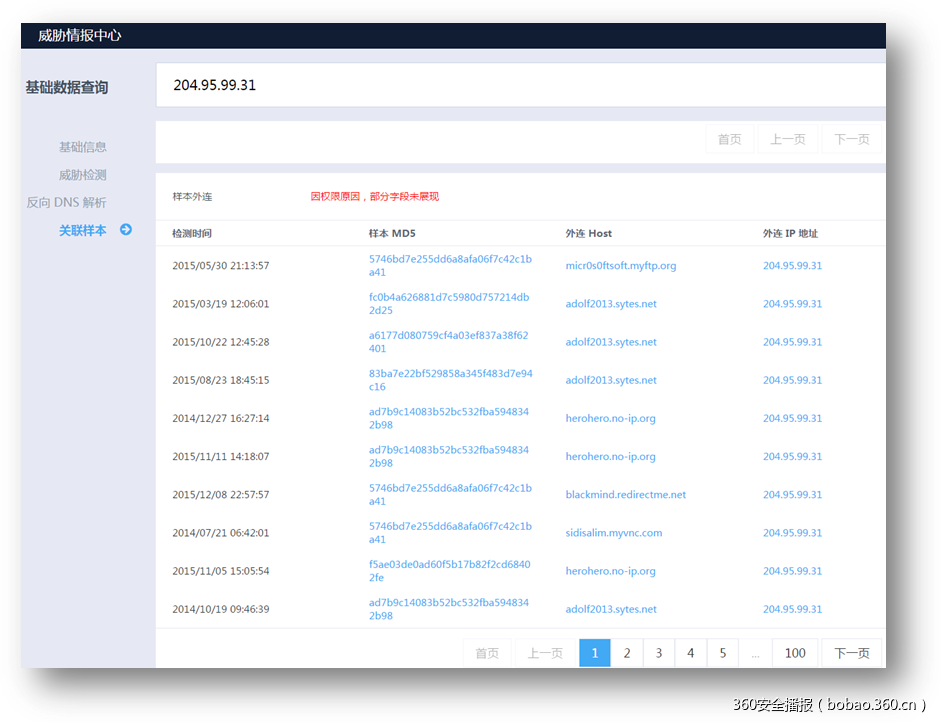Go to page 1 in pagination
The image size is (941, 723).
click(595, 653)
